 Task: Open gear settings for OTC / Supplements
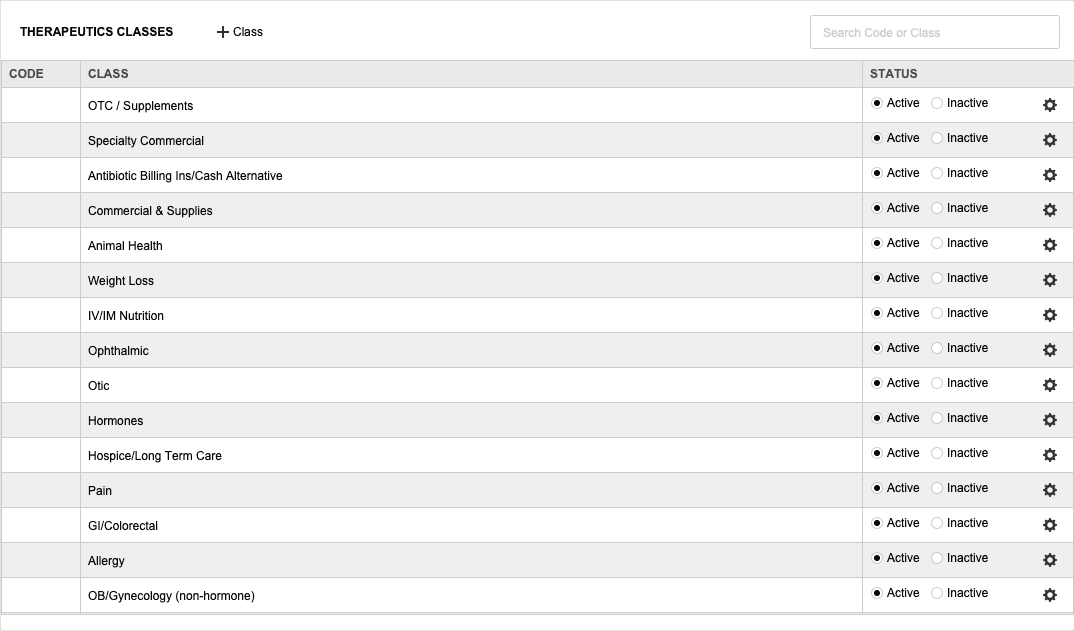tap(1049, 105)
